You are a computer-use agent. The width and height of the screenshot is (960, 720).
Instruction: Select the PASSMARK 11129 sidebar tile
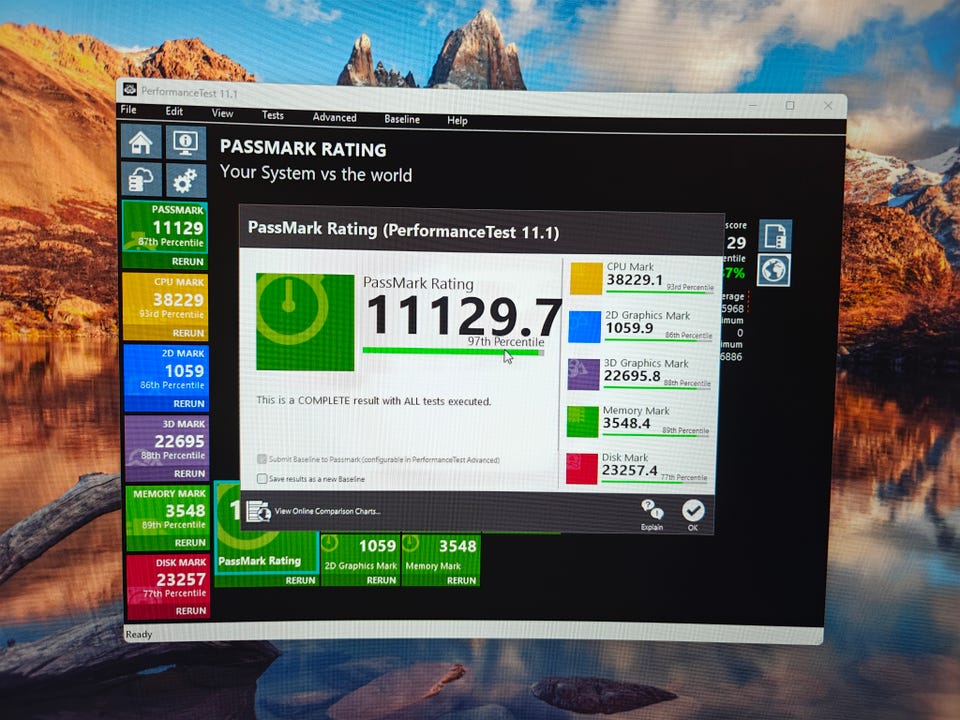point(165,228)
